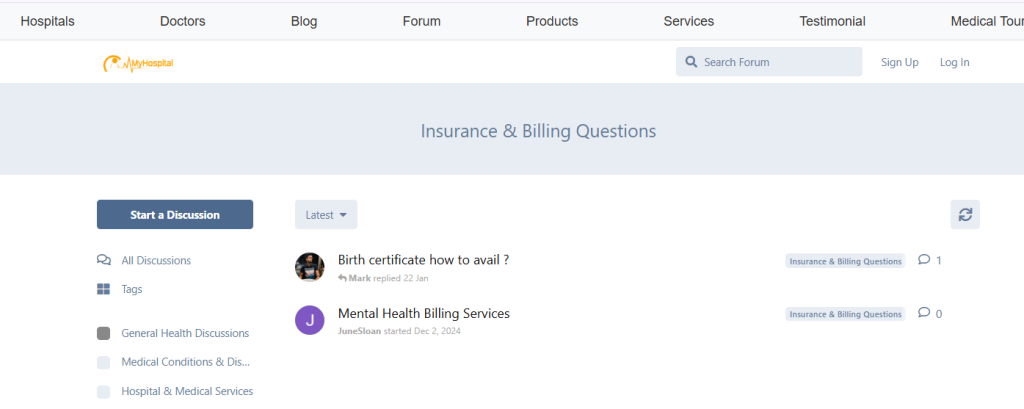Click the All Discussions chat bubble icon
Image resolution: width=1024 pixels, height=409 pixels.
point(104,260)
